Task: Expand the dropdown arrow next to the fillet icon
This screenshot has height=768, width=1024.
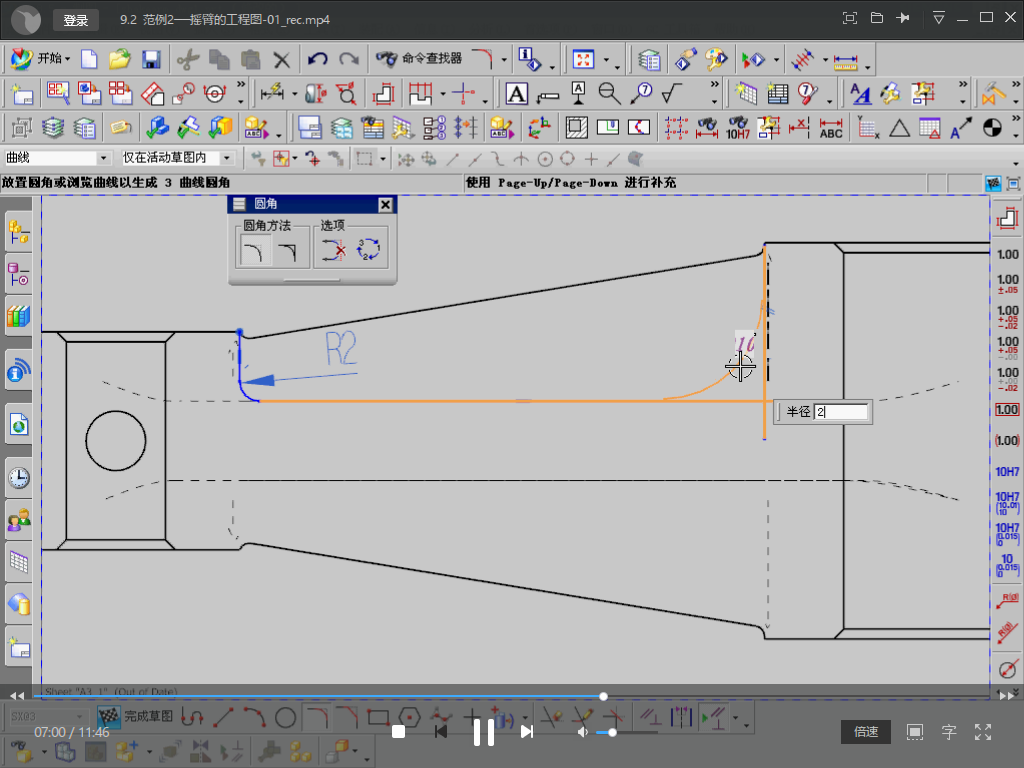Action: [x=504, y=60]
